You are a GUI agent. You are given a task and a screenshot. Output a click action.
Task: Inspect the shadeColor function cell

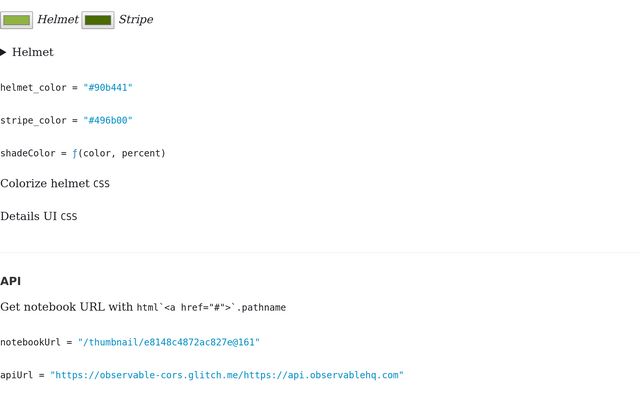click(x=83, y=153)
